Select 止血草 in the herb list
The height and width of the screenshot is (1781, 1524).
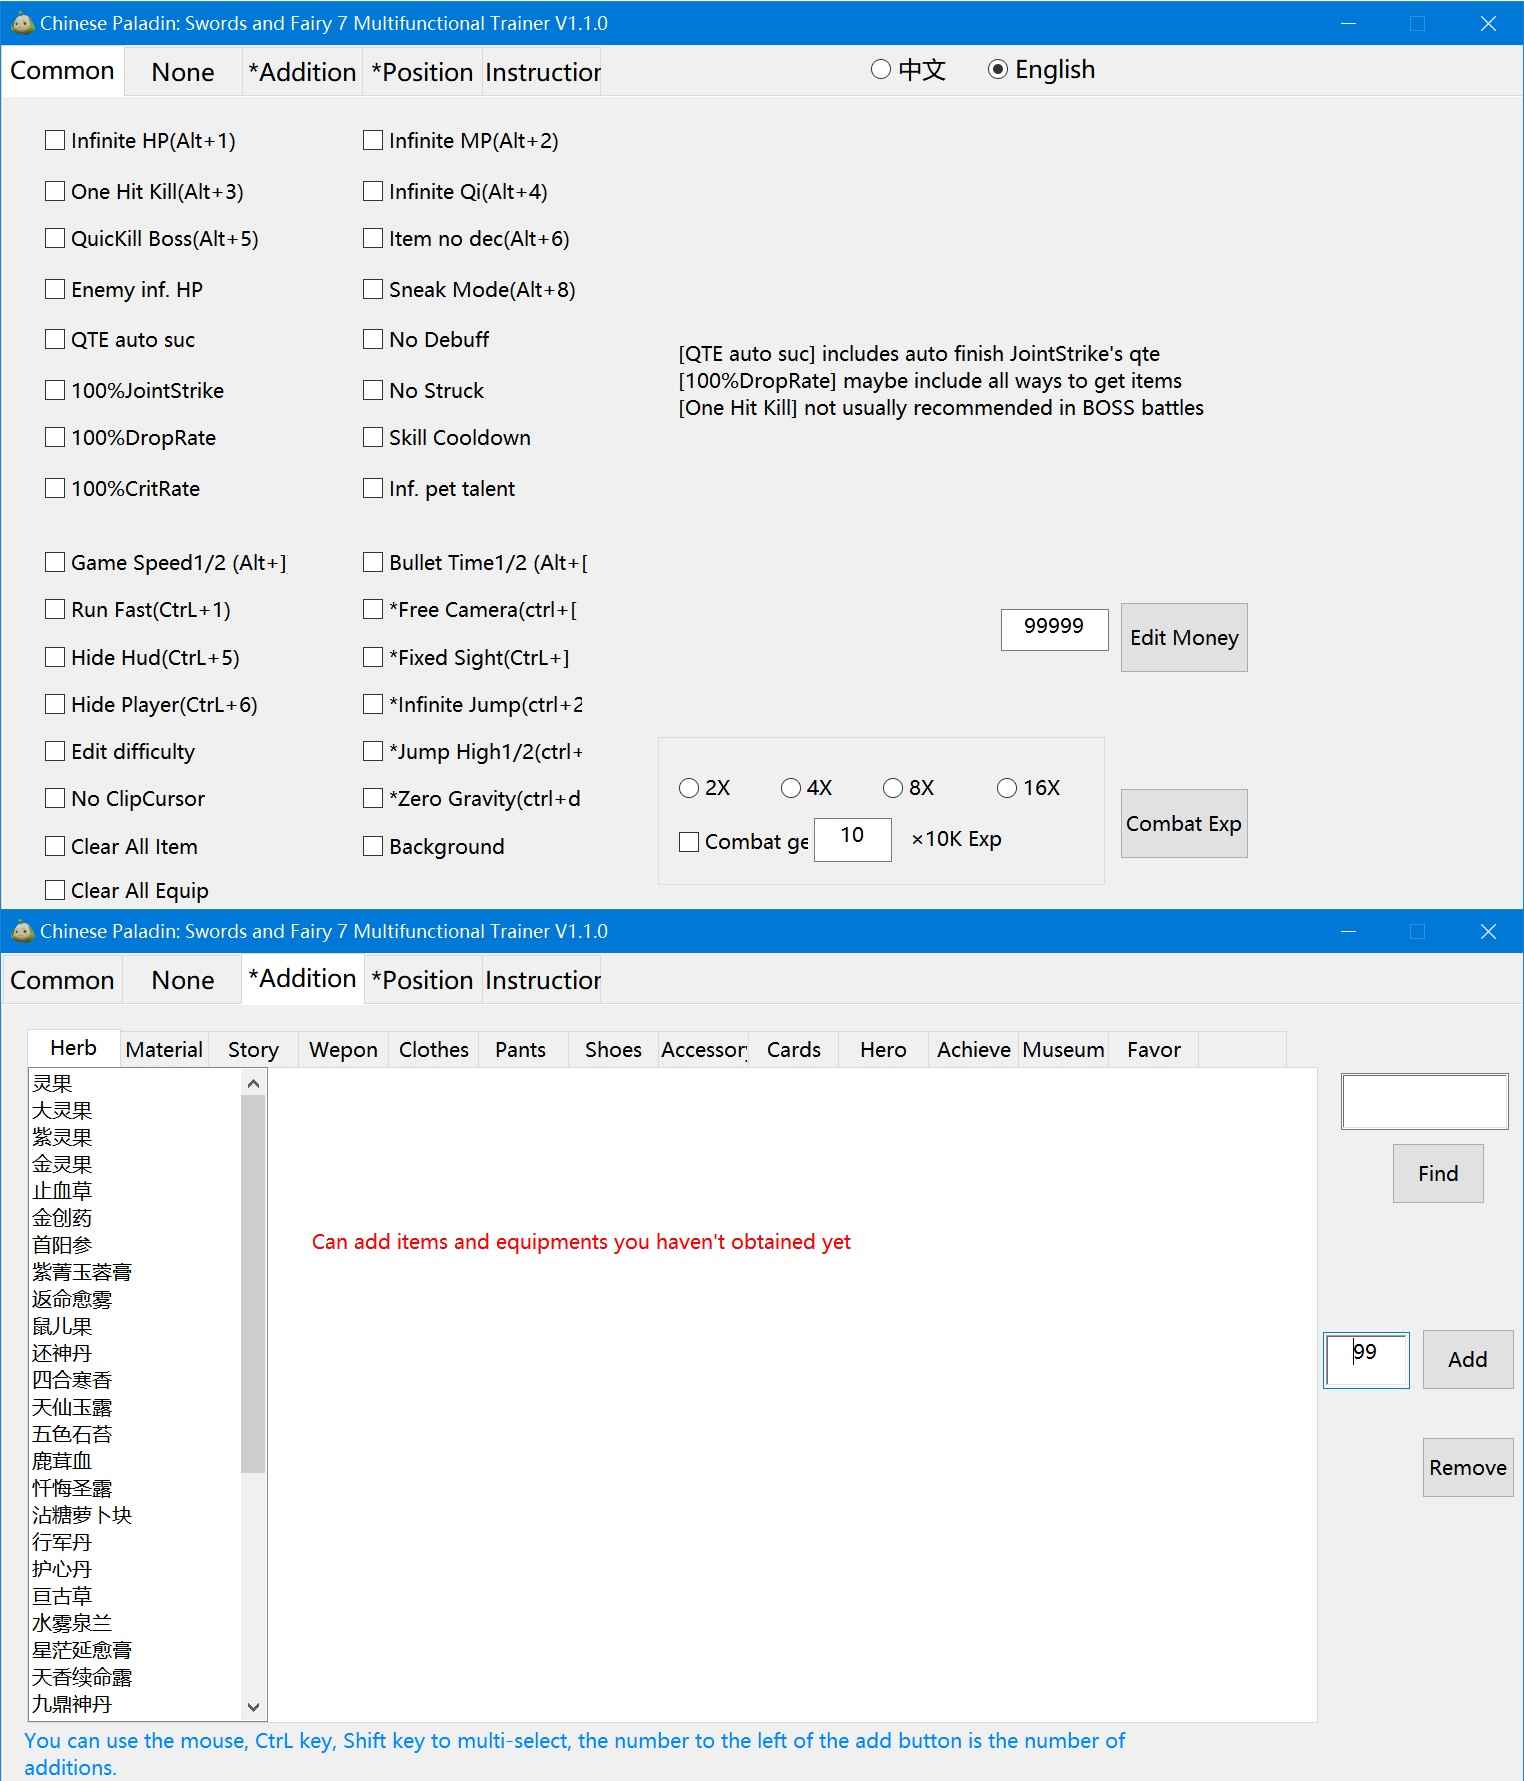[x=62, y=1191]
